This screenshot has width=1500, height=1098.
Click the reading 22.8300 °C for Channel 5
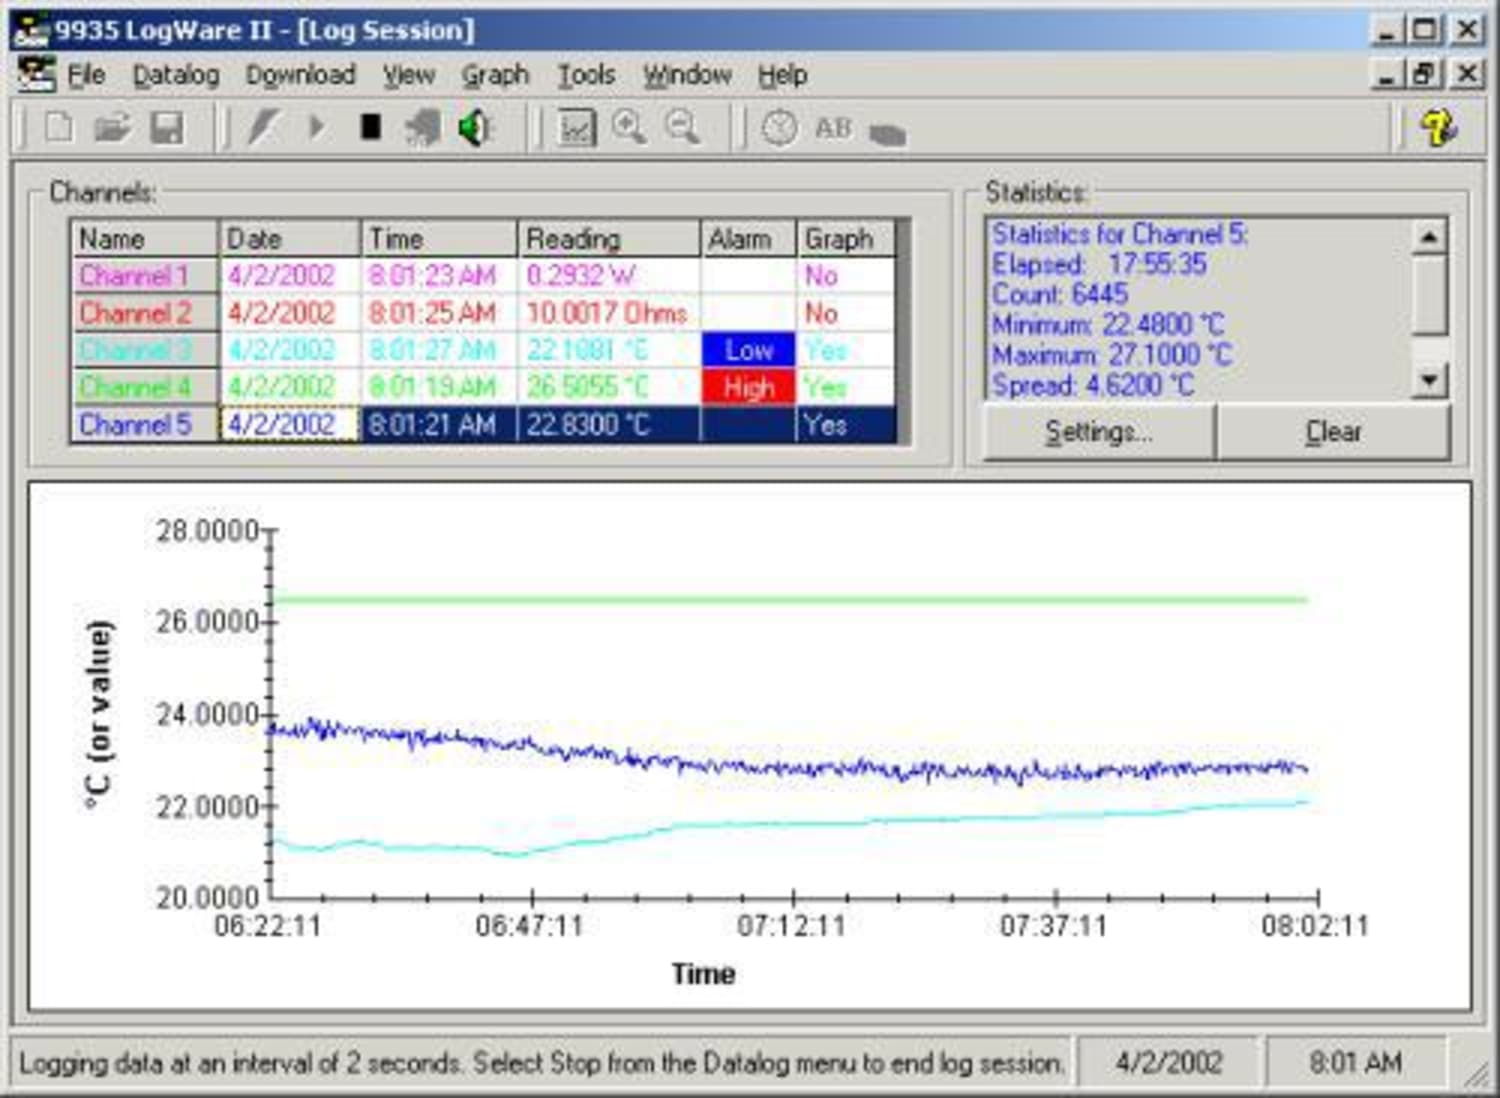click(x=609, y=425)
